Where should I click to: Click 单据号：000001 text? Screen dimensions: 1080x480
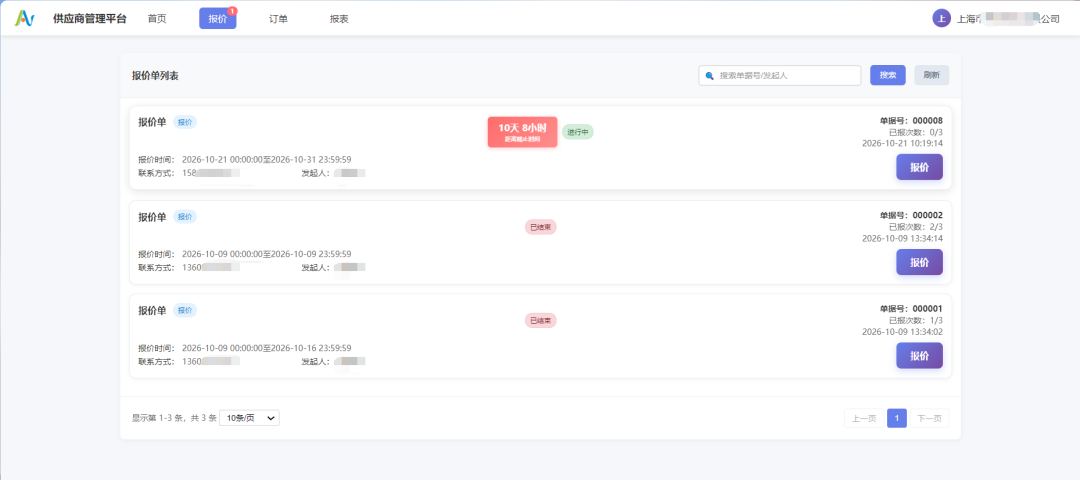pos(911,309)
